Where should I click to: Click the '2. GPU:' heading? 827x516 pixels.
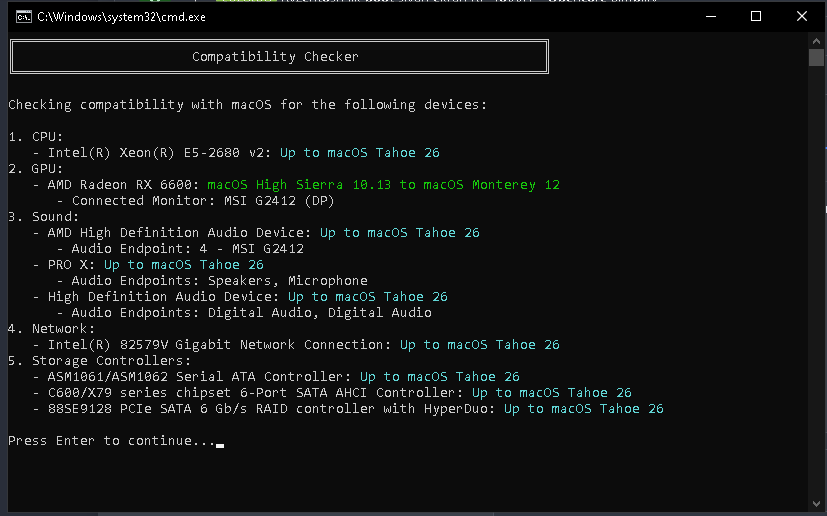[35, 168]
